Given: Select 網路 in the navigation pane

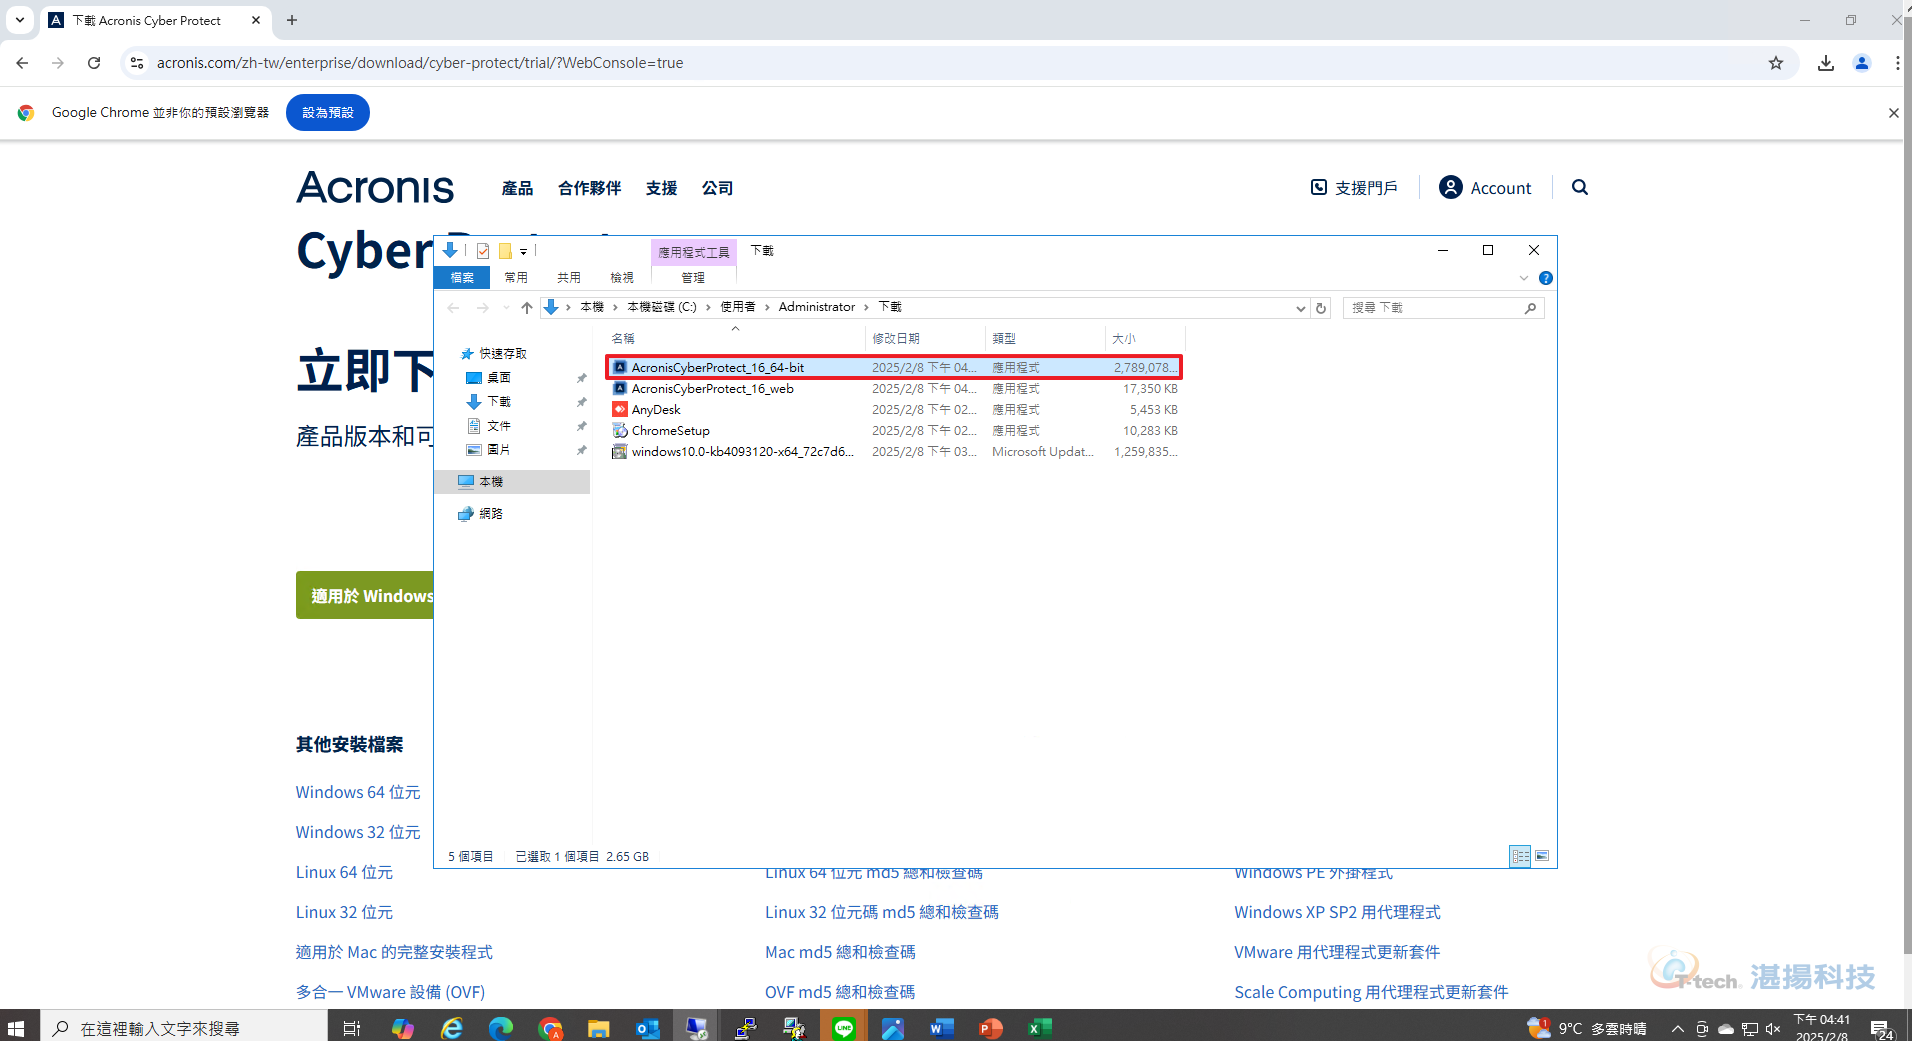Looking at the screenshot, I should [x=491, y=513].
